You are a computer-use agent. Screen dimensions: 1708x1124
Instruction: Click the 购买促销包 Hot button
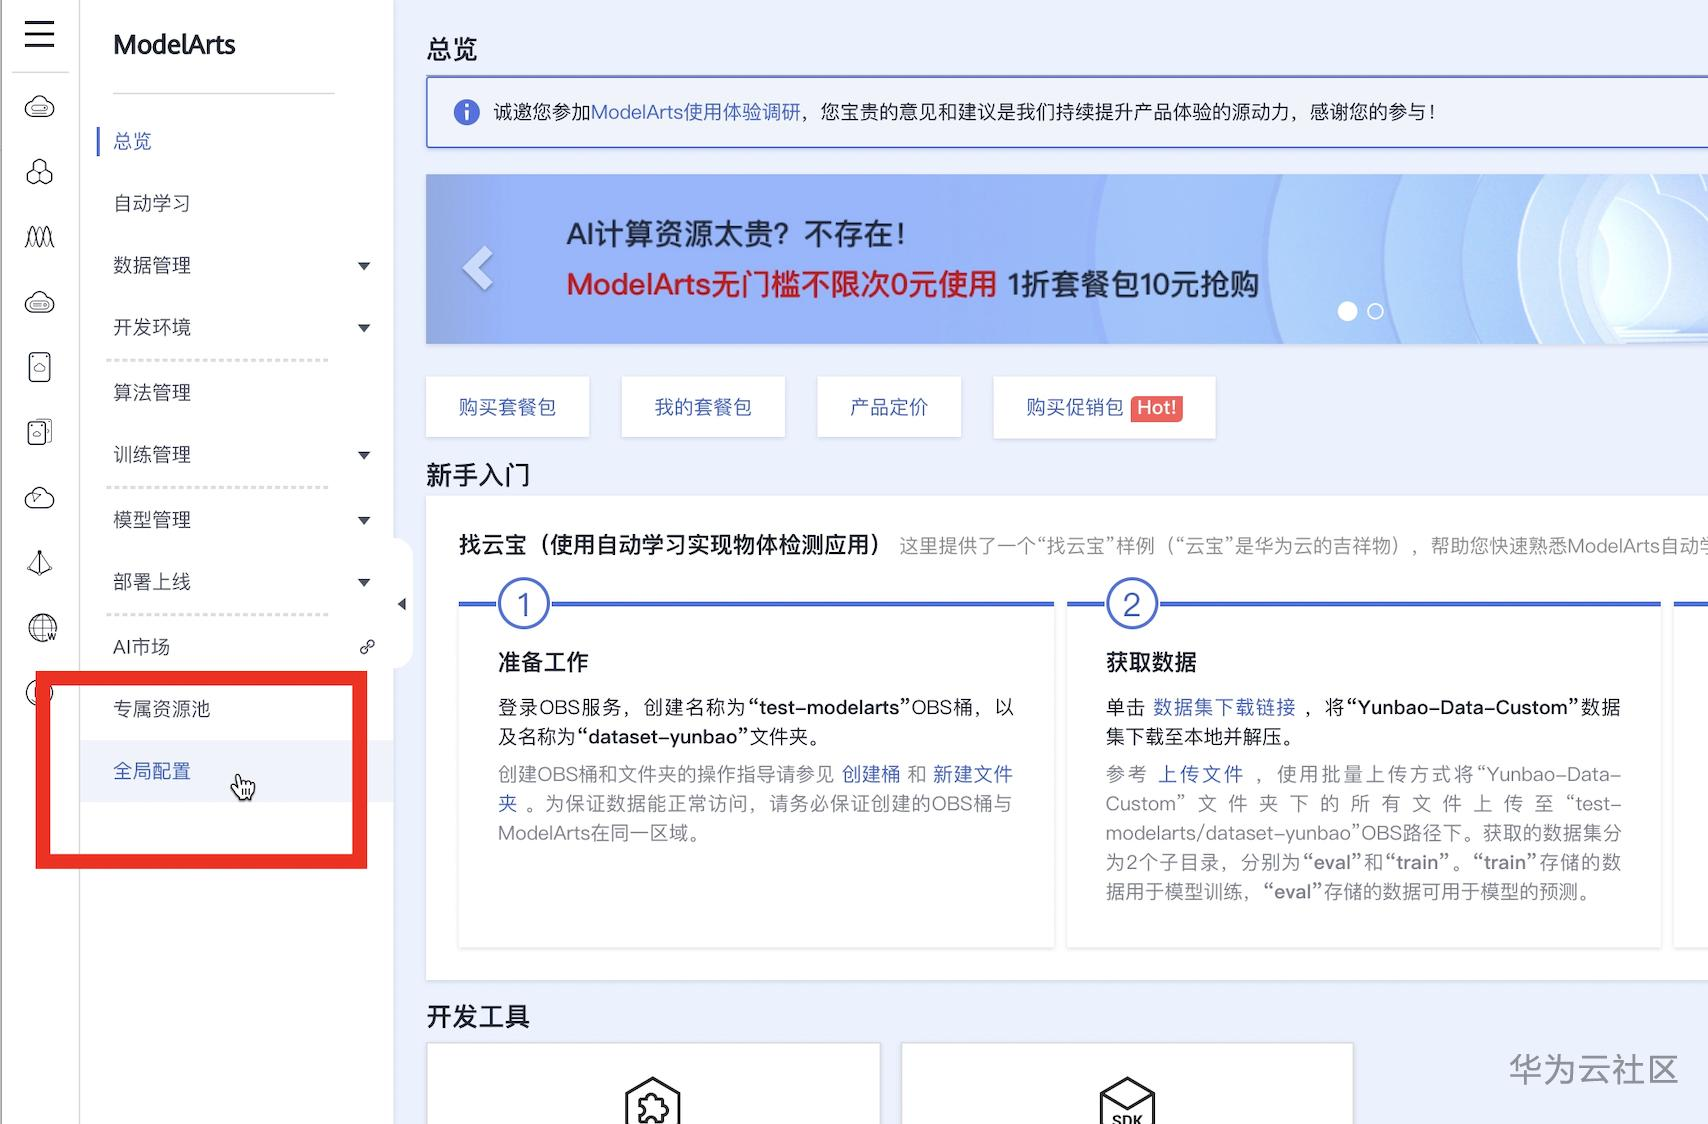tap(1103, 407)
